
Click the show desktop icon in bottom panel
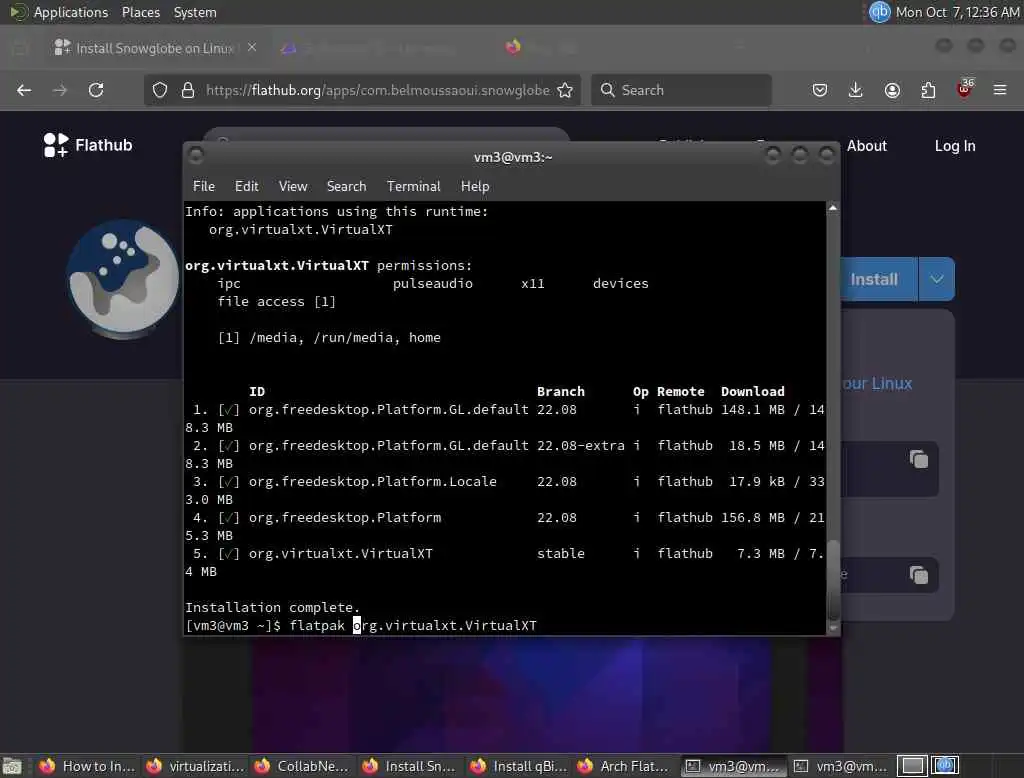(12, 766)
